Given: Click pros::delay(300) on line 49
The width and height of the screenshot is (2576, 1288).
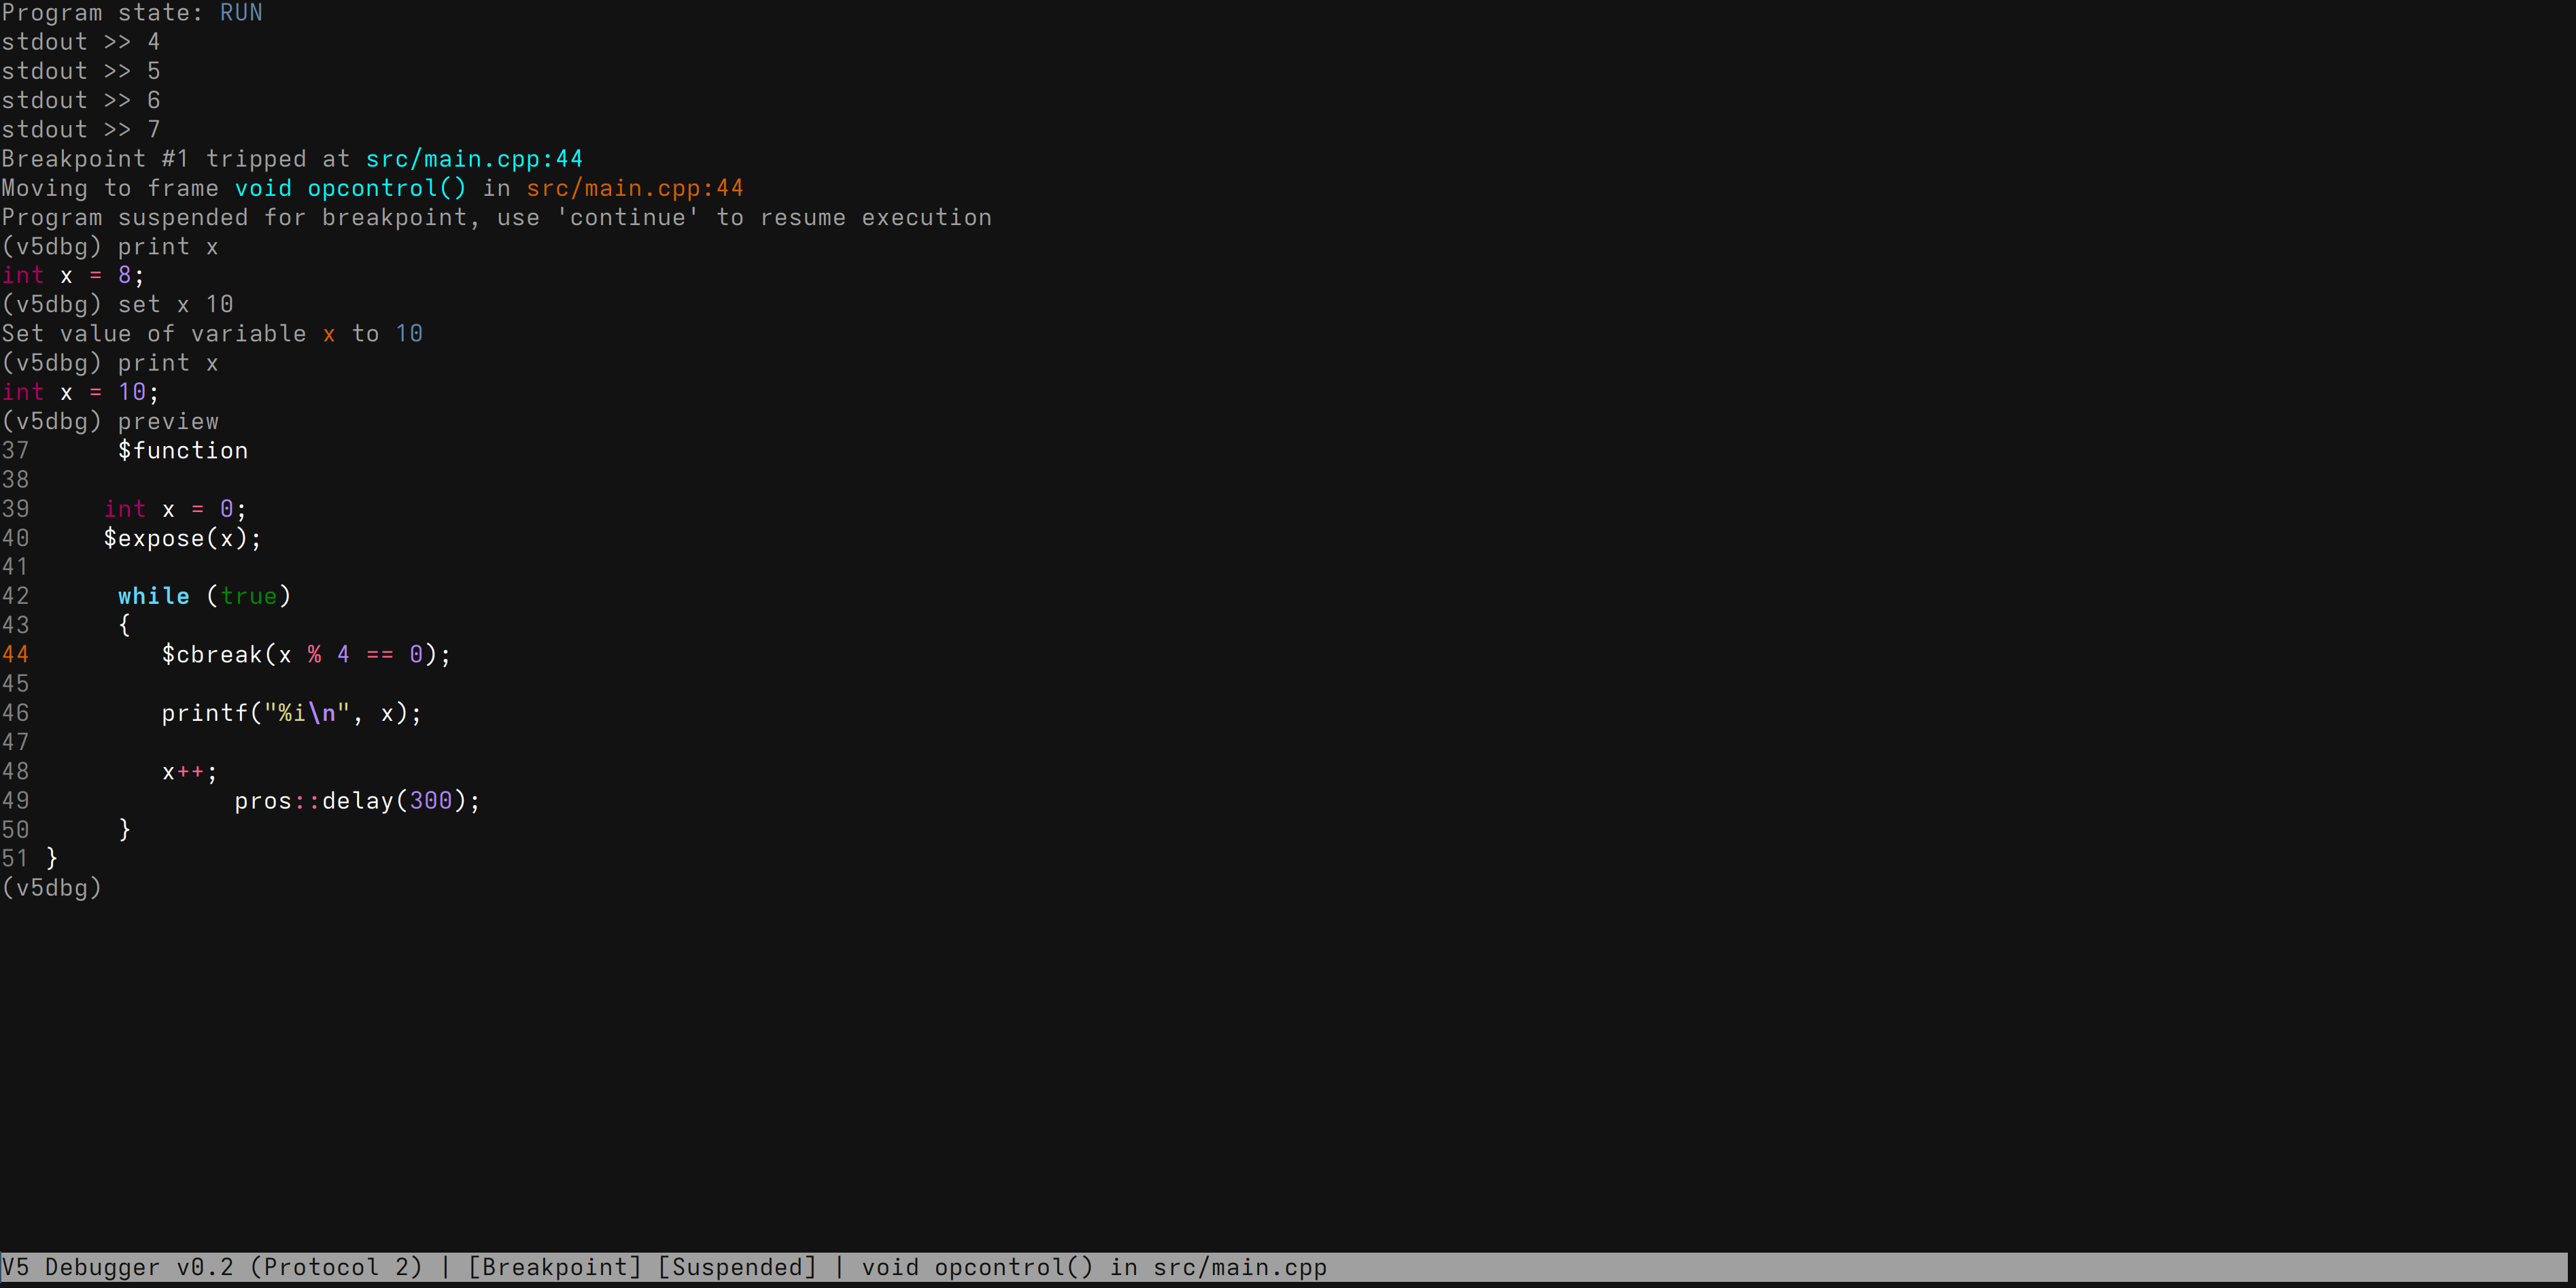Looking at the screenshot, I should (356, 800).
